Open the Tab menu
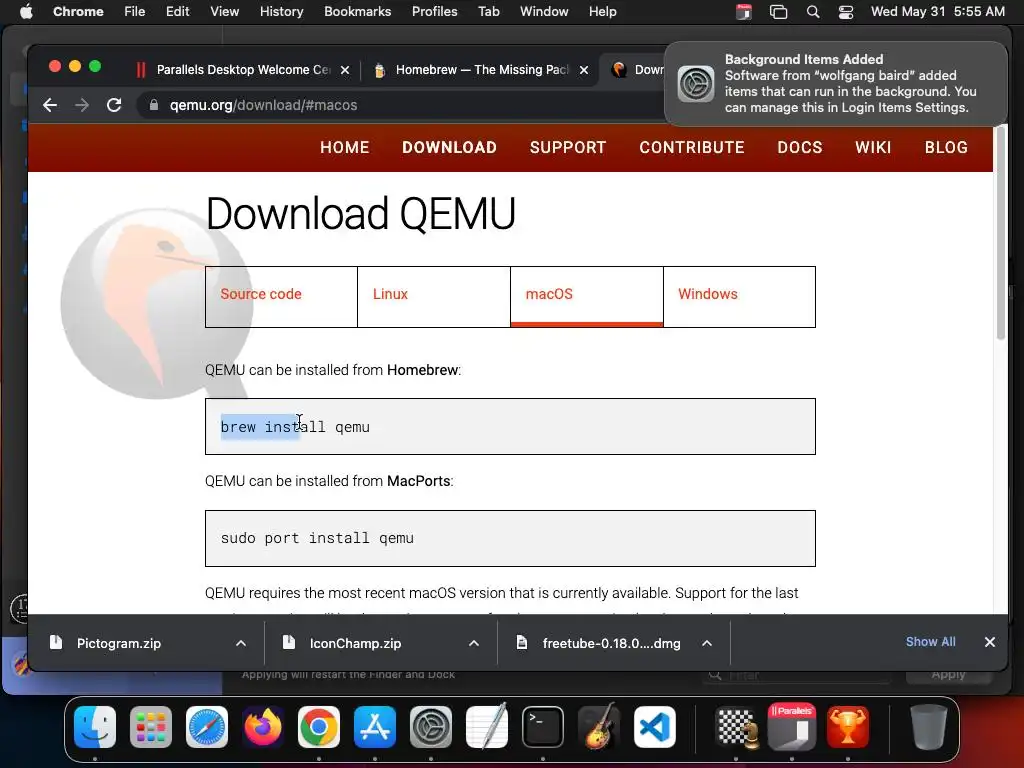 pyautogui.click(x=488, y=12)
